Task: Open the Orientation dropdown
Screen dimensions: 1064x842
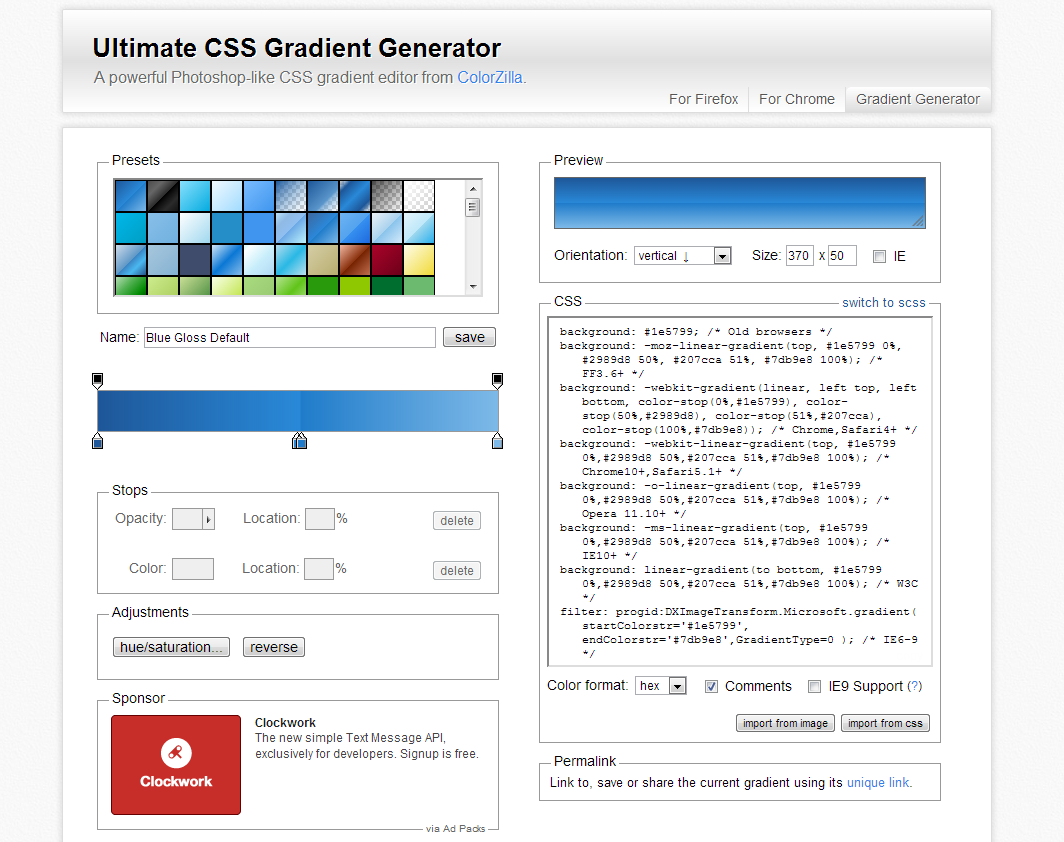Action: click(x=683, y=256)
